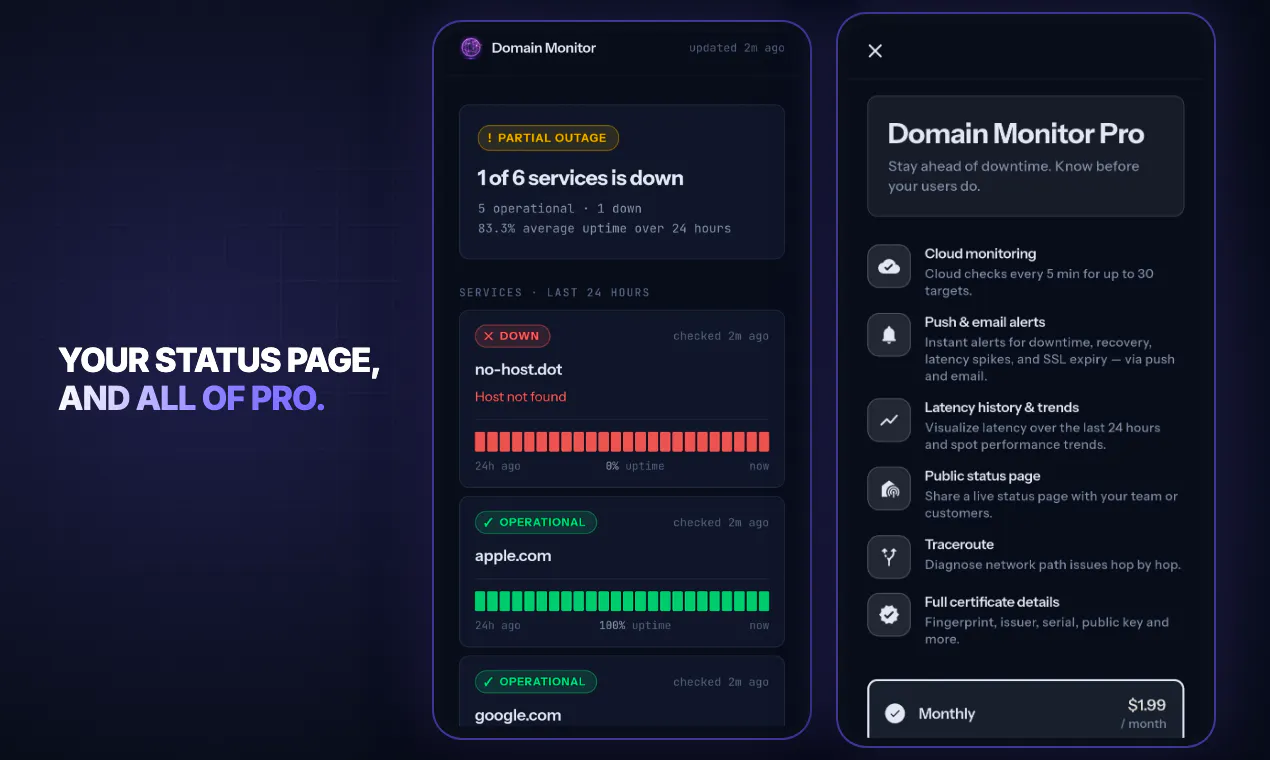Screen dimensions: 1270x760
Task: Open the apple.com service name
Action: point(513,556)
